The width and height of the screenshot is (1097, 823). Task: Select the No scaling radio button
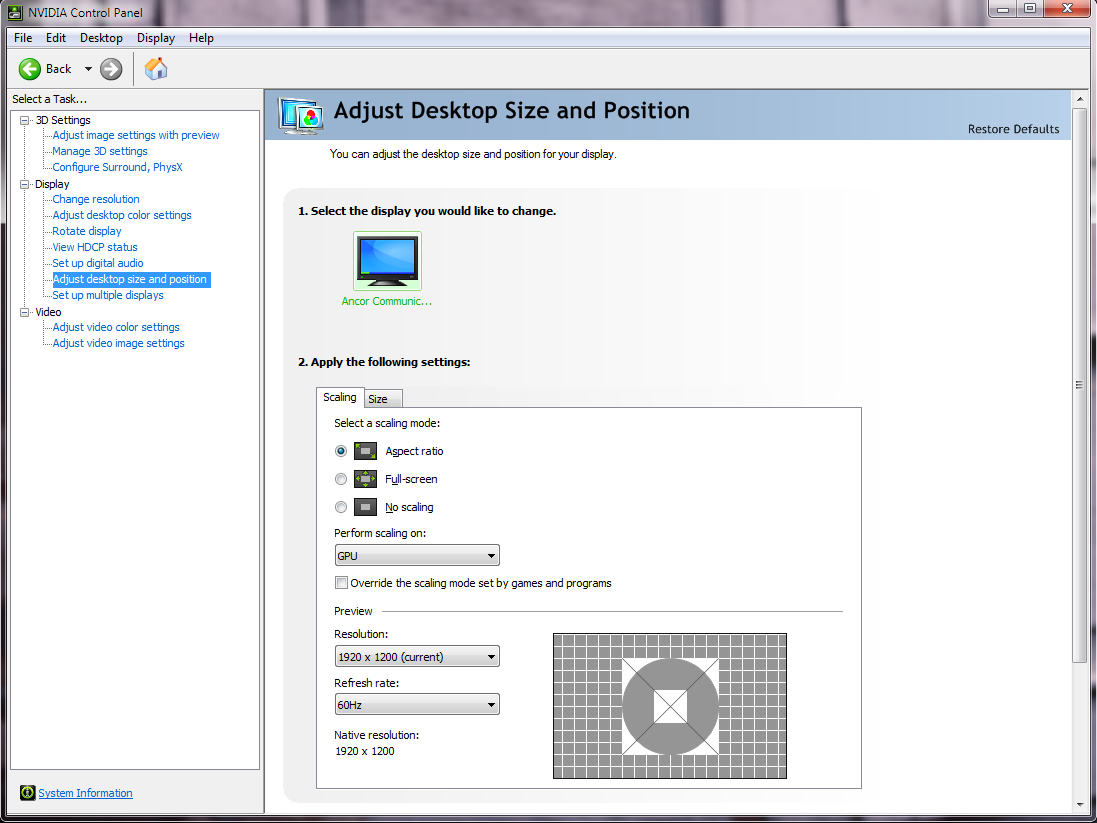tap(341, 507)
